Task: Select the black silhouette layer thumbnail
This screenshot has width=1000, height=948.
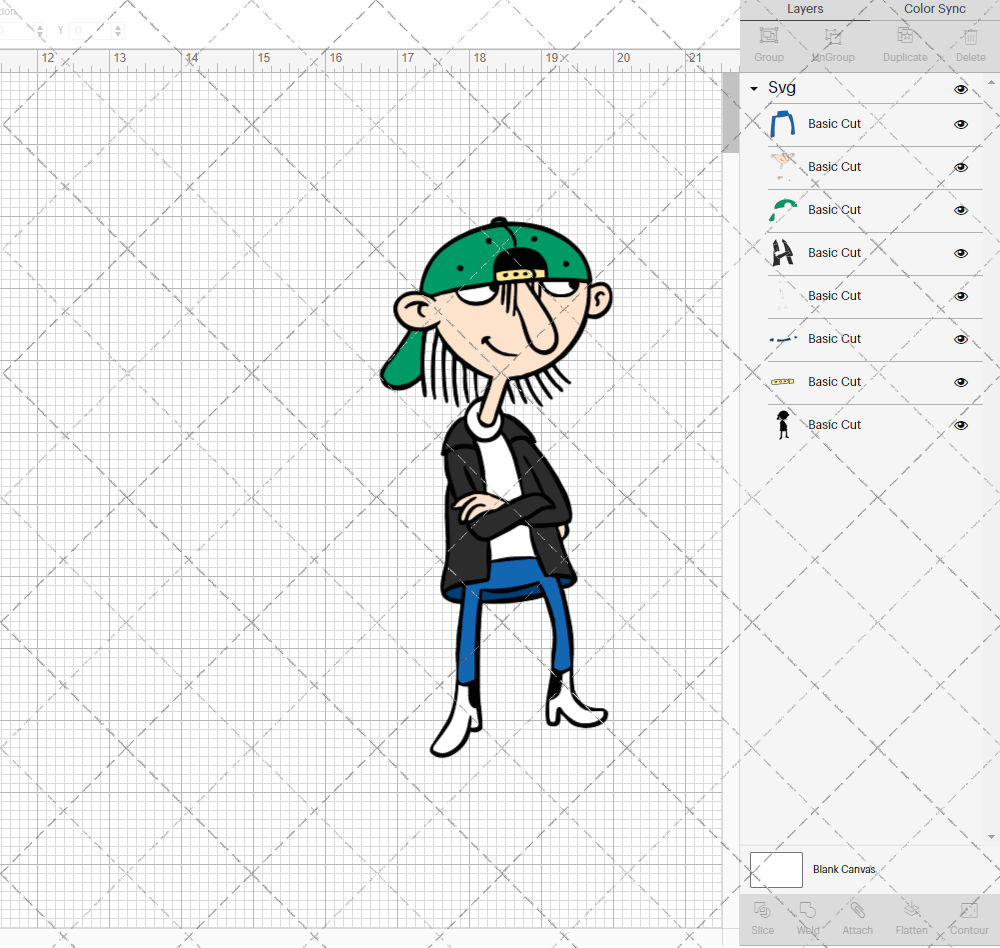Action: (783, 425)
